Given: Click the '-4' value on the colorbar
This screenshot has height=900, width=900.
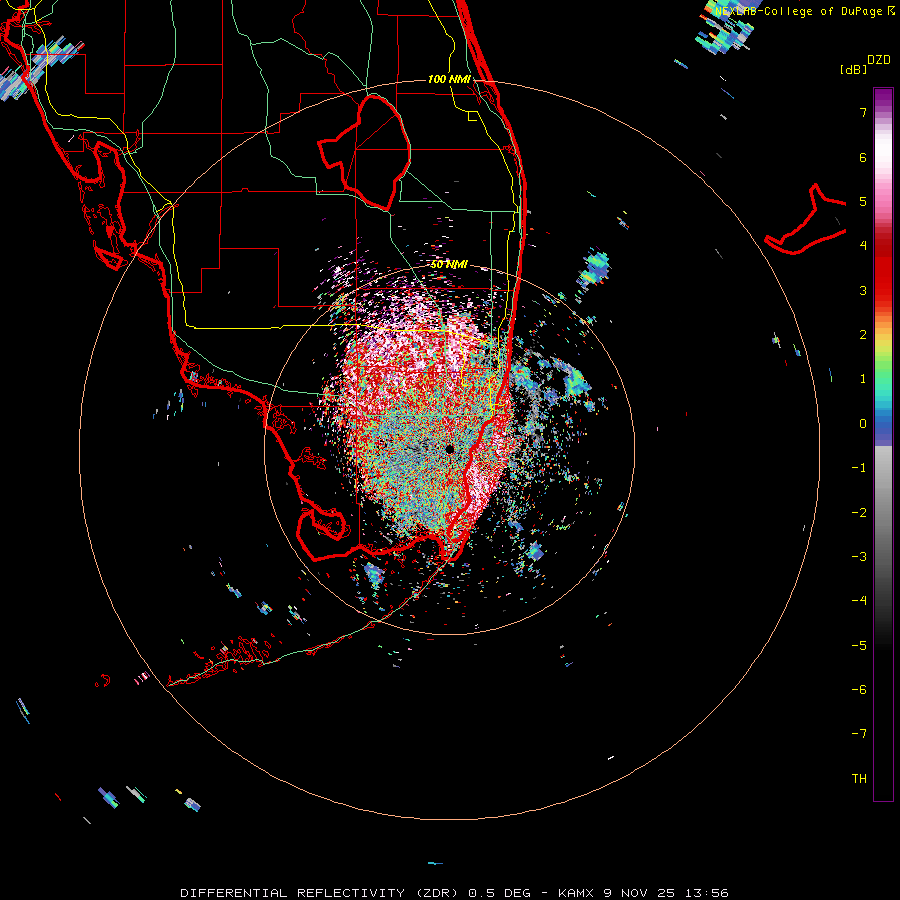Looking at the screenshot, I should coord(859,601).
